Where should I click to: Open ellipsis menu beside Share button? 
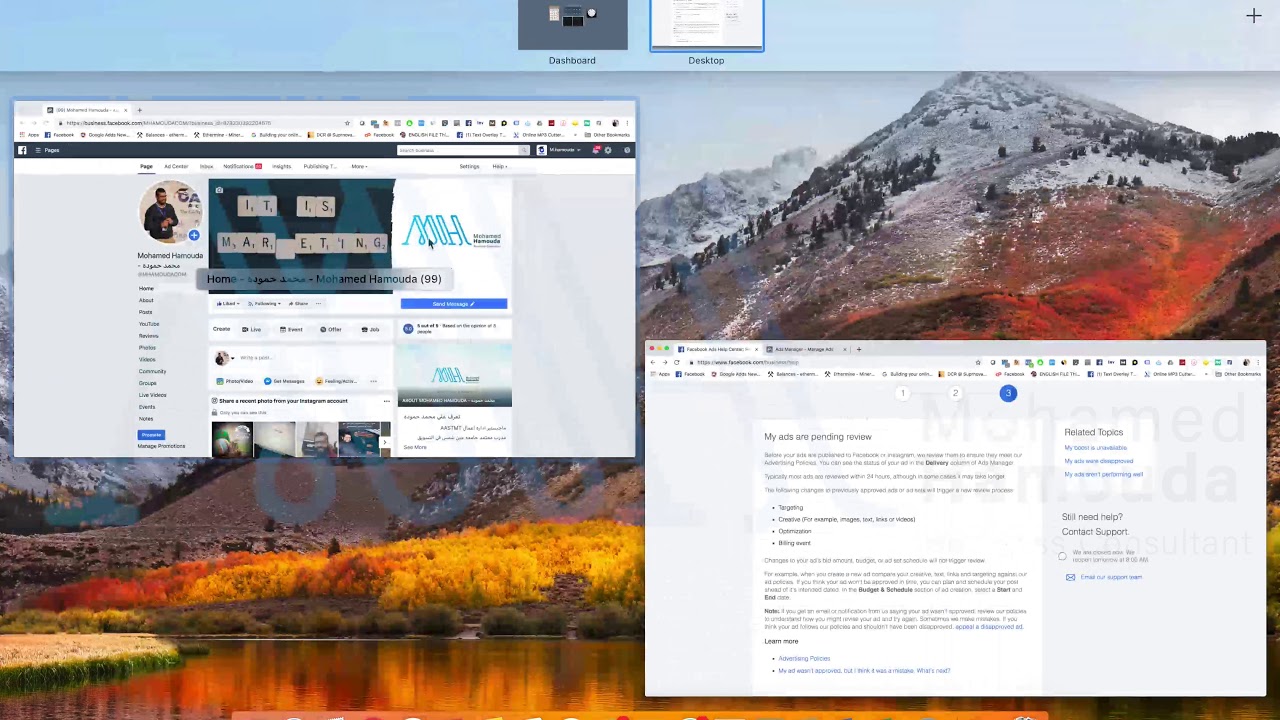pos(318,303)
